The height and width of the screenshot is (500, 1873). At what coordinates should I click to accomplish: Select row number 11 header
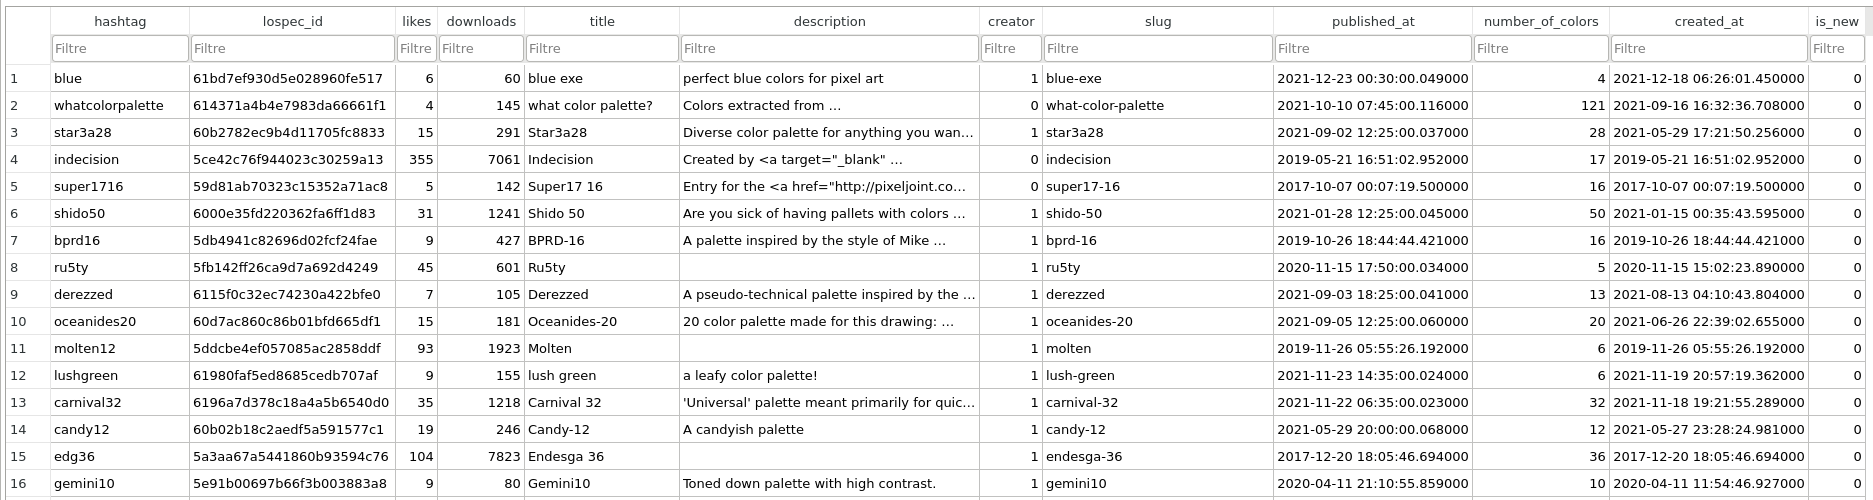pyautogui.click(x=28, y=348)
